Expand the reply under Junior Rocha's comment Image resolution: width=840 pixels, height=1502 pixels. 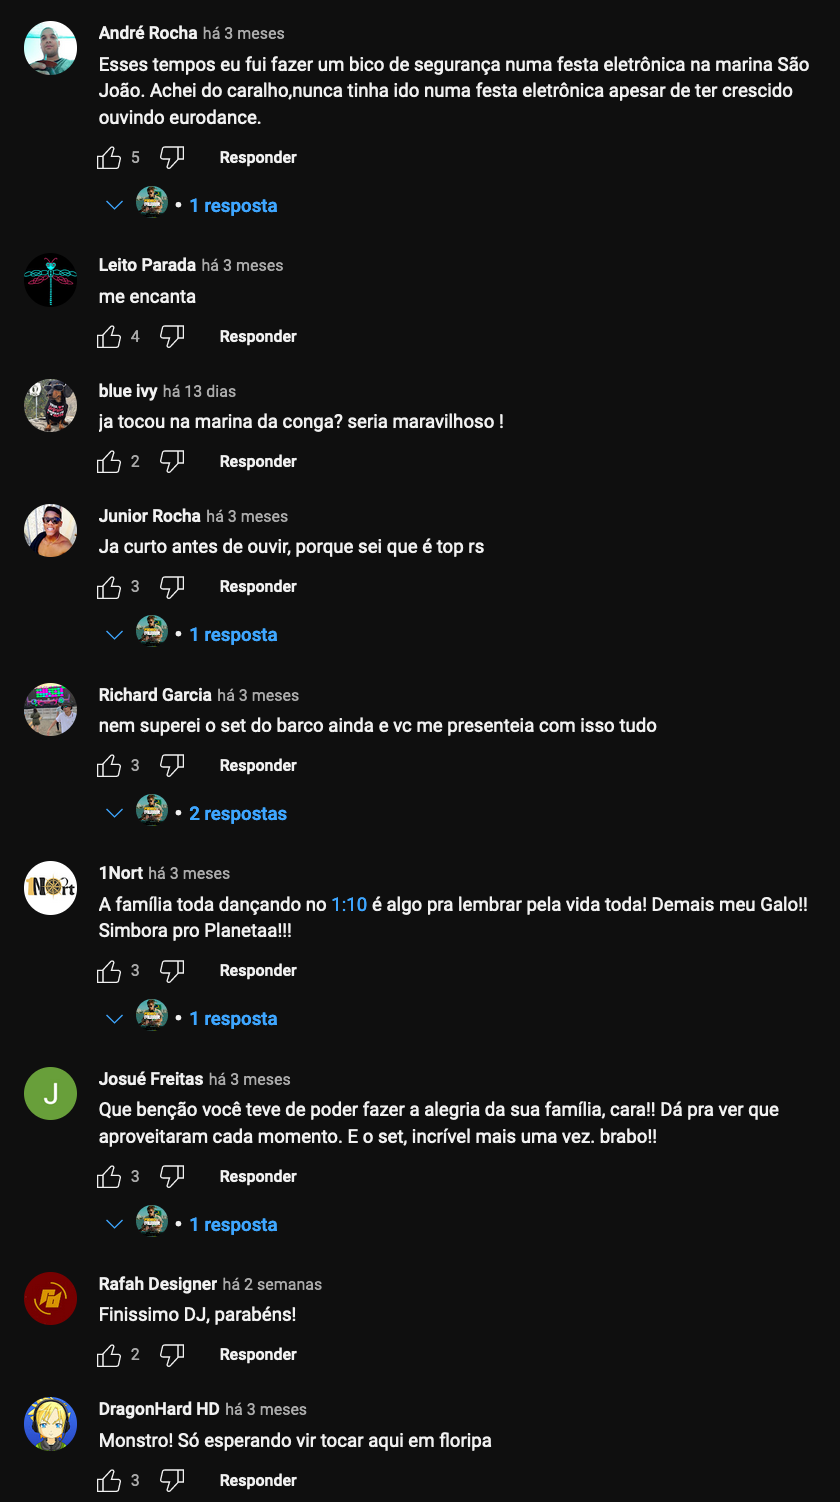233,635
